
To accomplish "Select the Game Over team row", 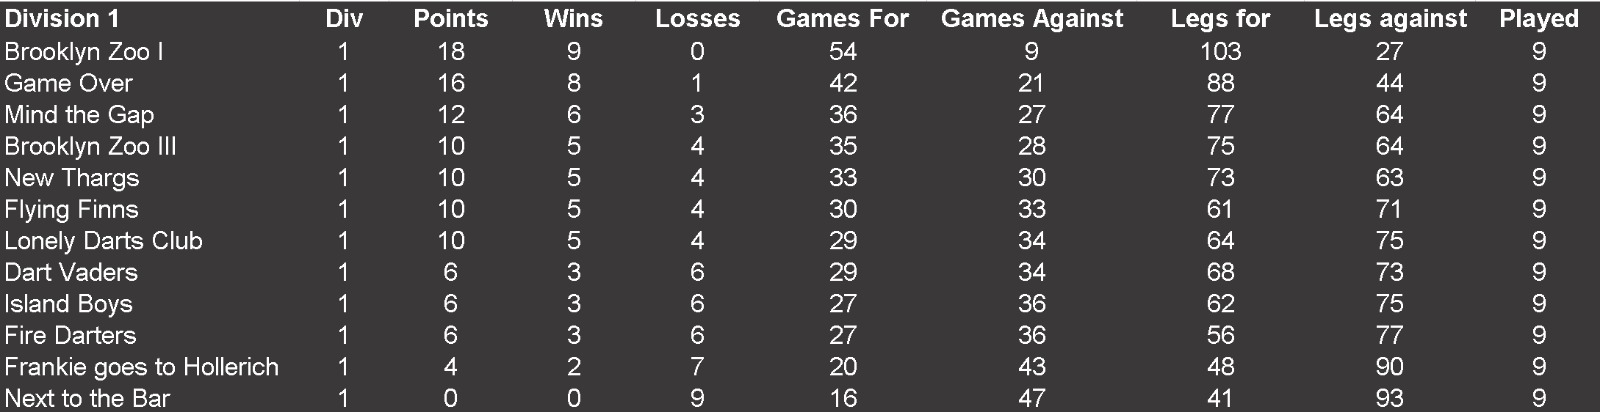I will click(800, 83).
